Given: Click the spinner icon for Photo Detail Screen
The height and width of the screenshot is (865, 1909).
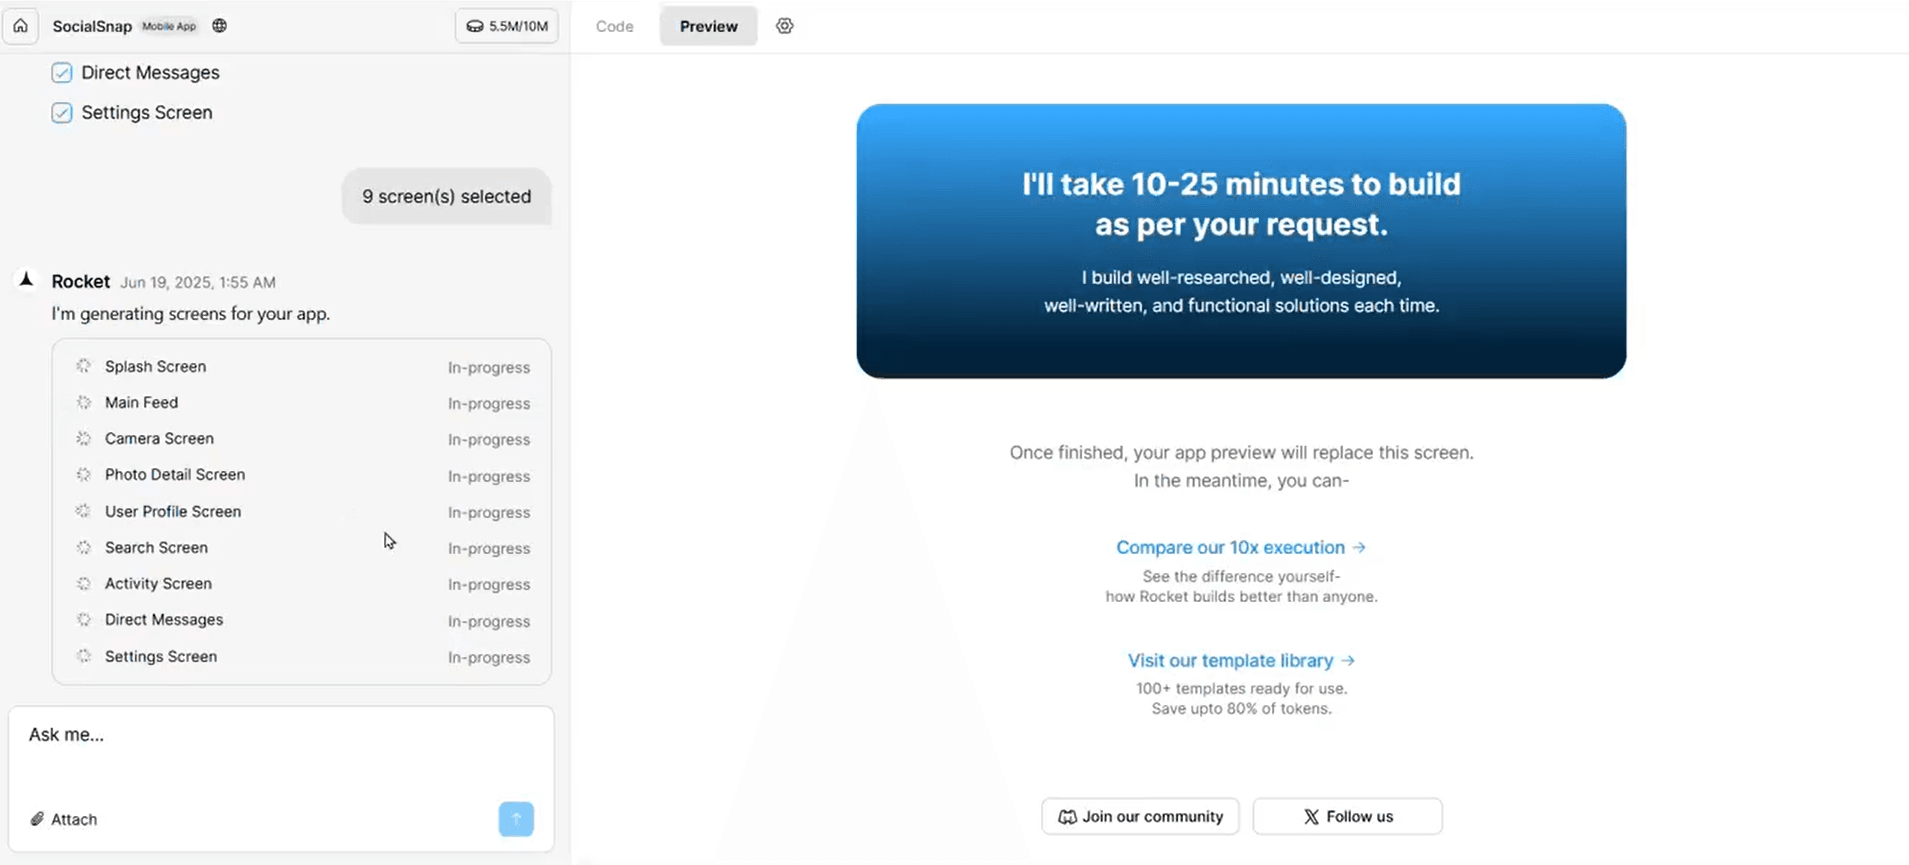Looking at the screenshot, I should point(84,474).
